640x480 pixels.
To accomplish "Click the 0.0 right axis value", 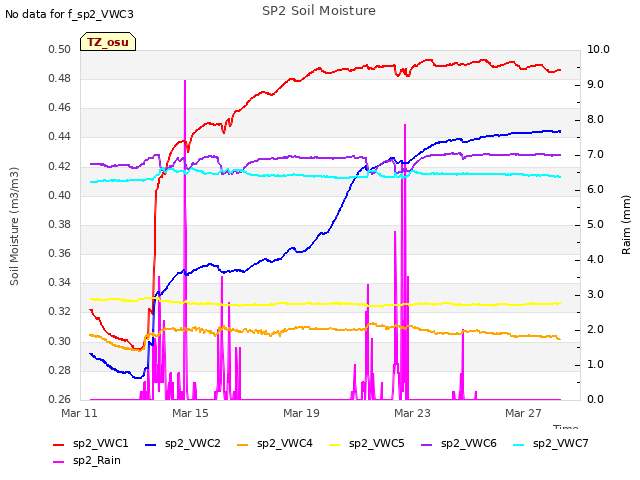I will tap(596, 400).
